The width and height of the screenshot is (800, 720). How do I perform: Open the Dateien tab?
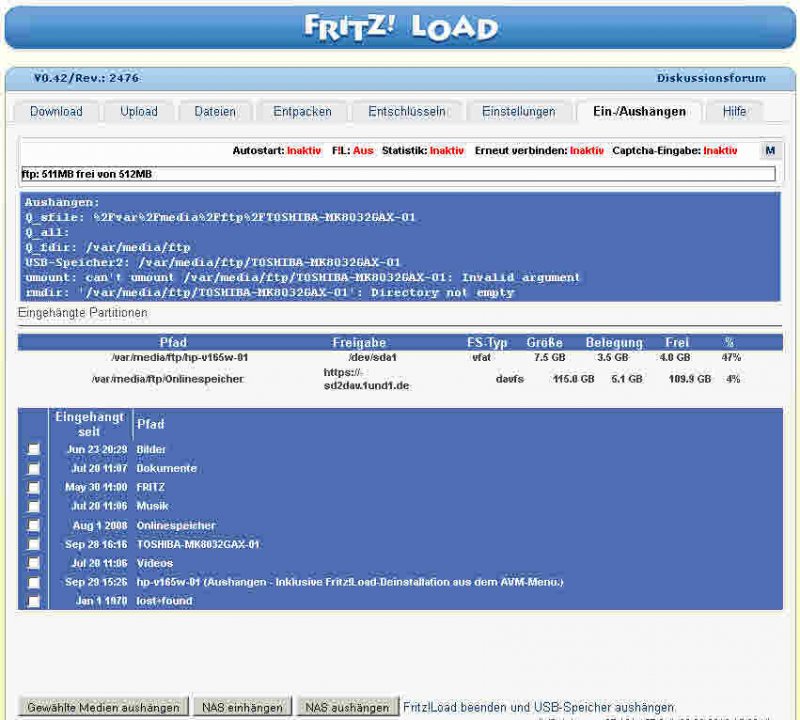tap(215, 111)
